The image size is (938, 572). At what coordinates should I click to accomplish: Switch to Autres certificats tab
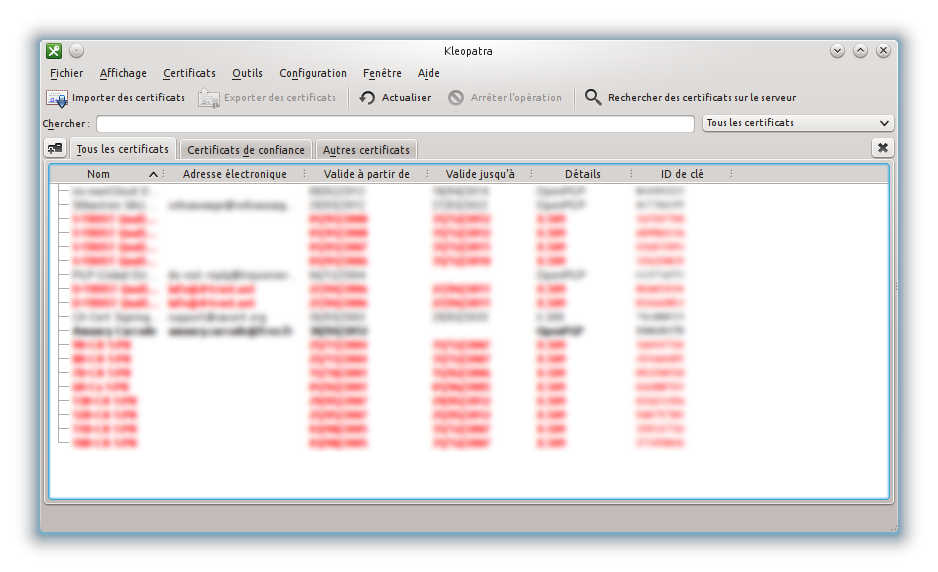(x=366, y=150)
